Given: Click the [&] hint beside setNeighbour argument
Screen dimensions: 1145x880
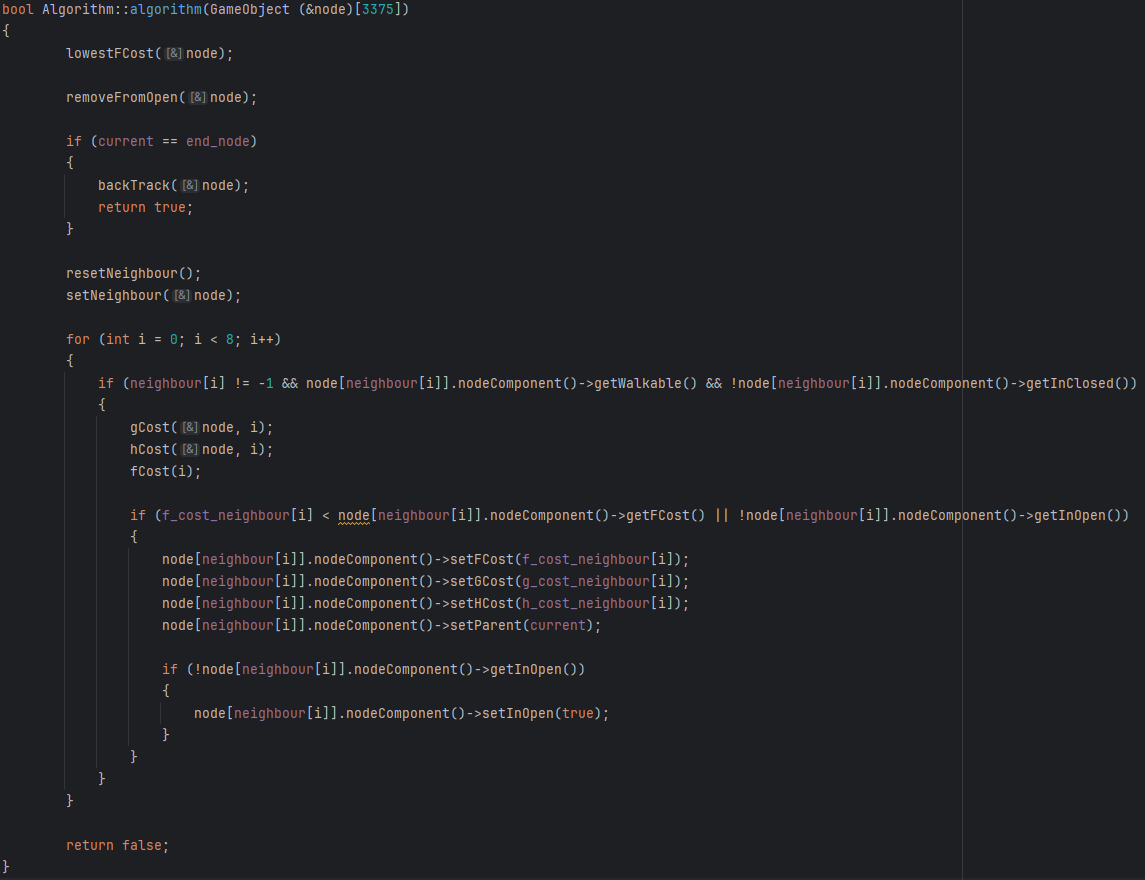Looking at the screenshot, I should [x=182, y=295].
